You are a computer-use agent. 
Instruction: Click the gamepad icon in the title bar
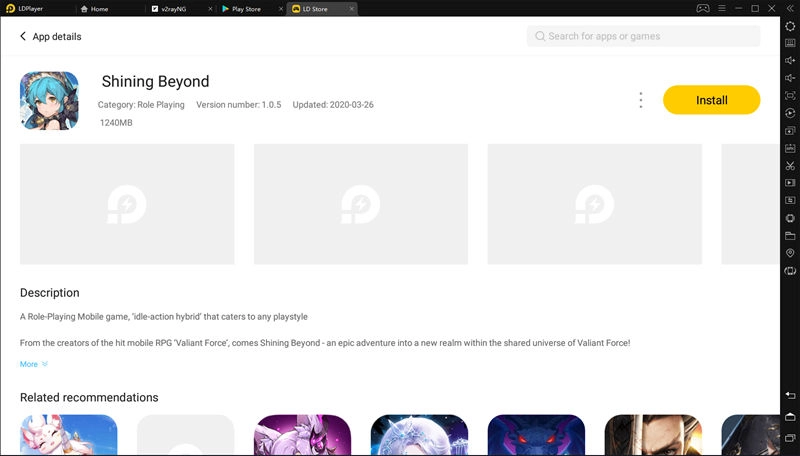[x=703, y=8]
